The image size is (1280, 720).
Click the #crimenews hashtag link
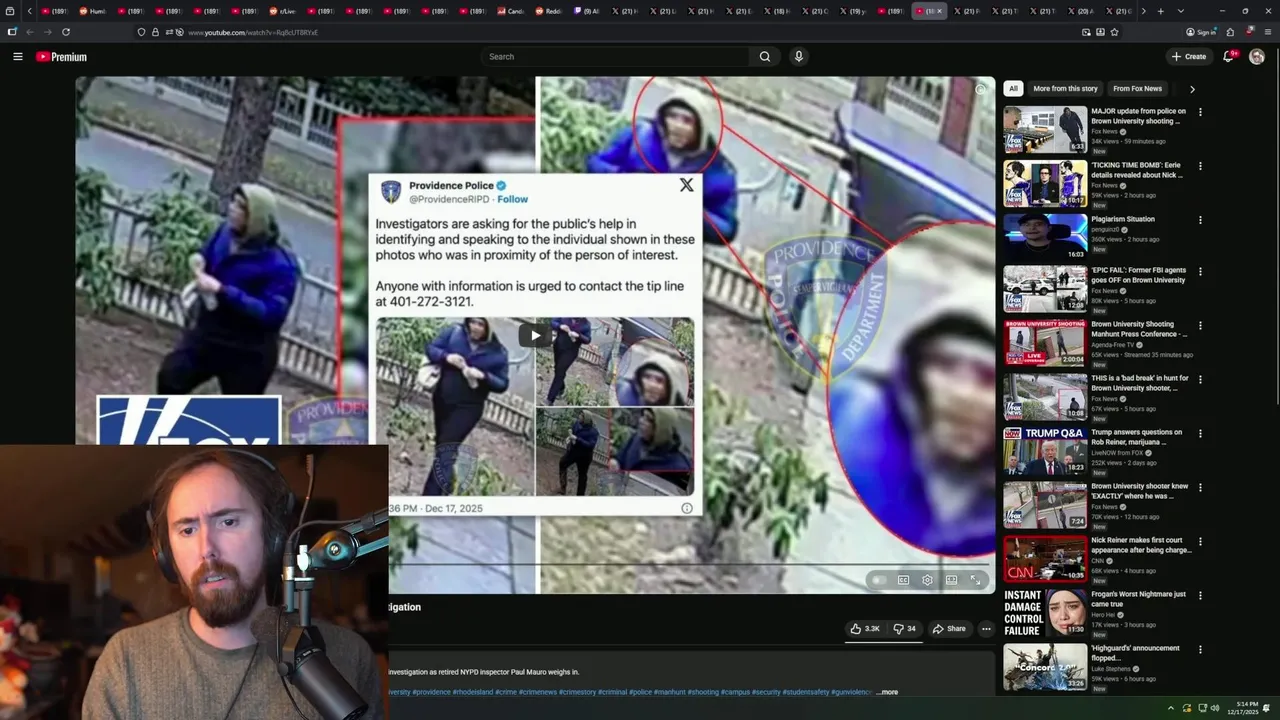(x=537, y=692)
